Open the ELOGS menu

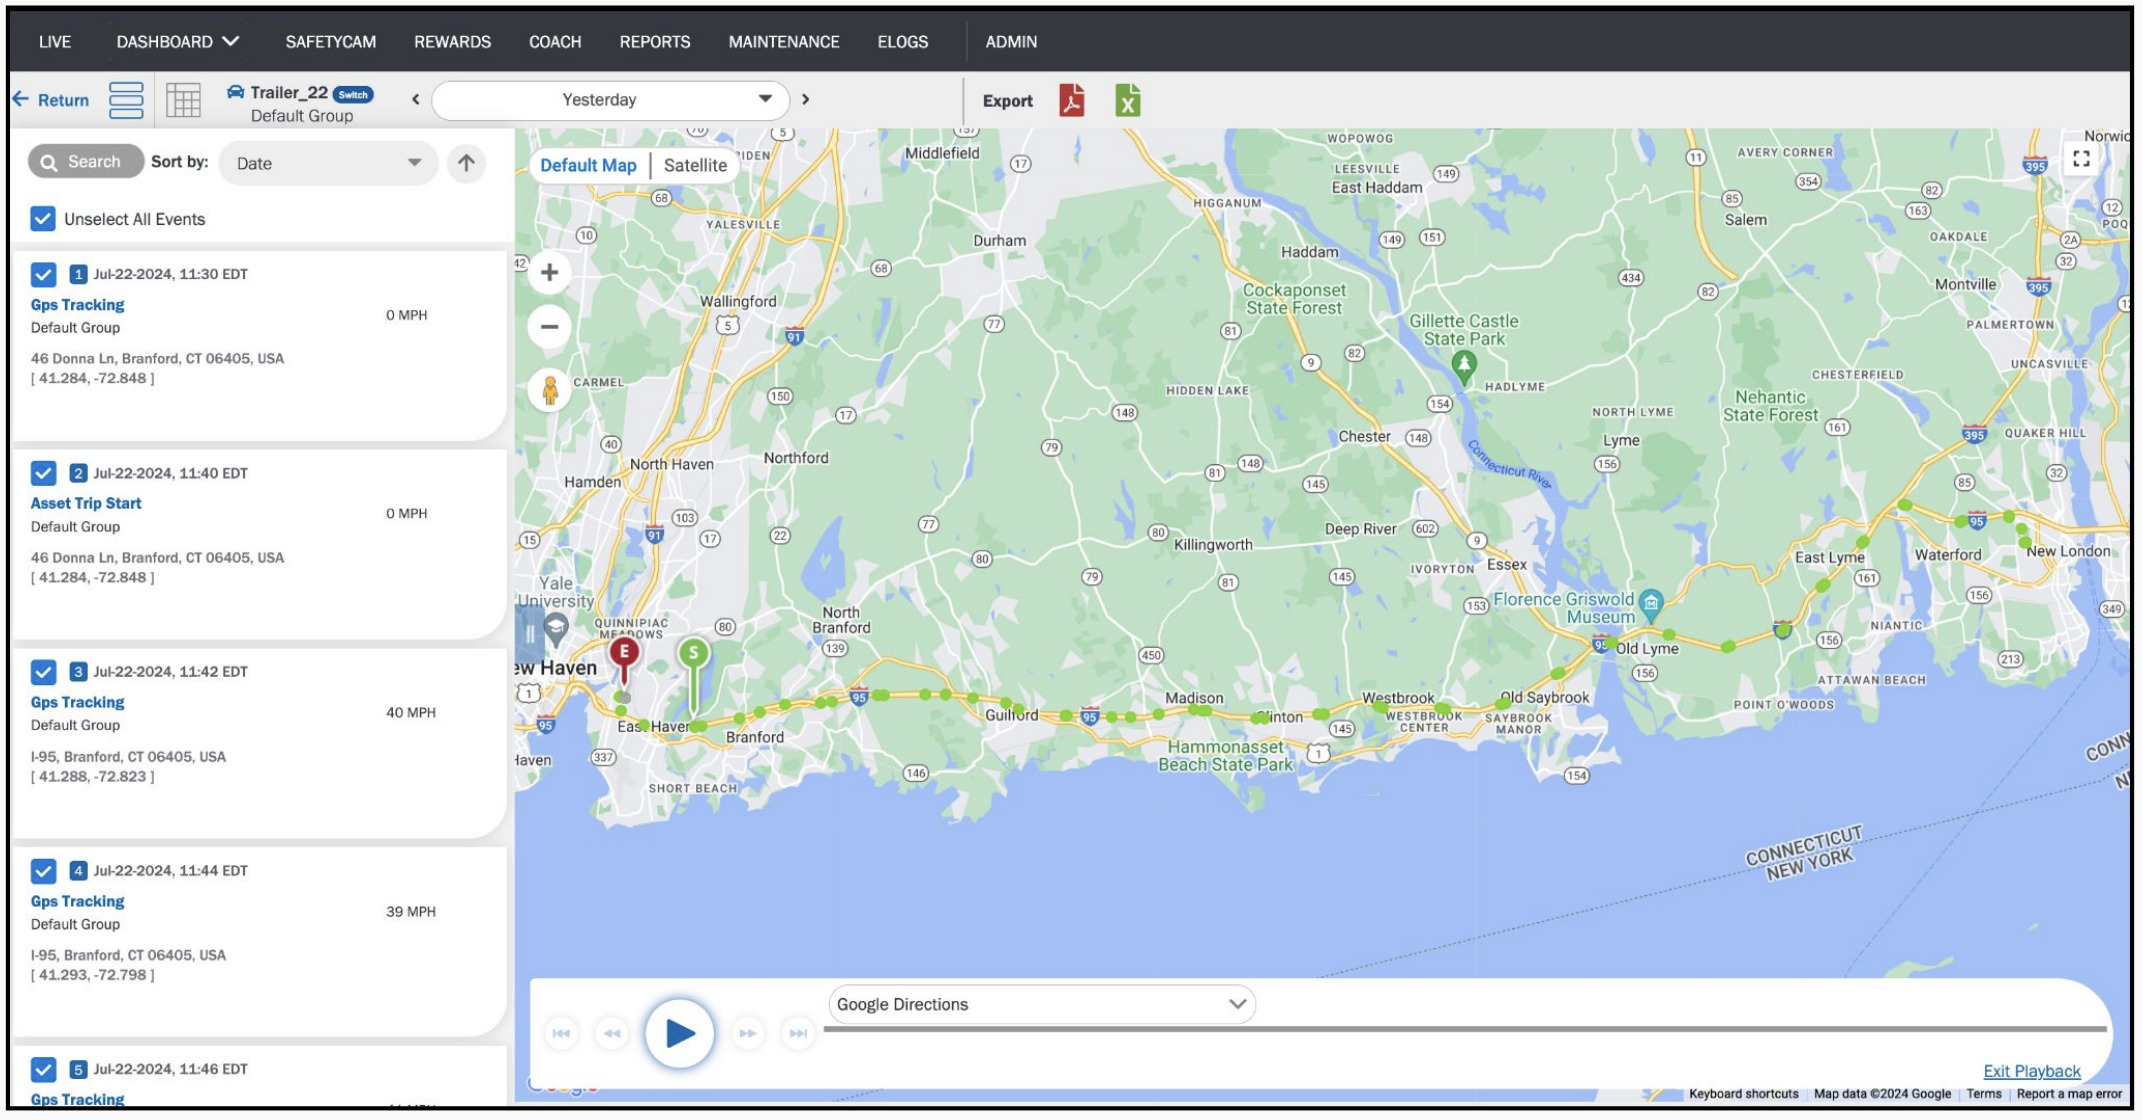pos(903,41)
